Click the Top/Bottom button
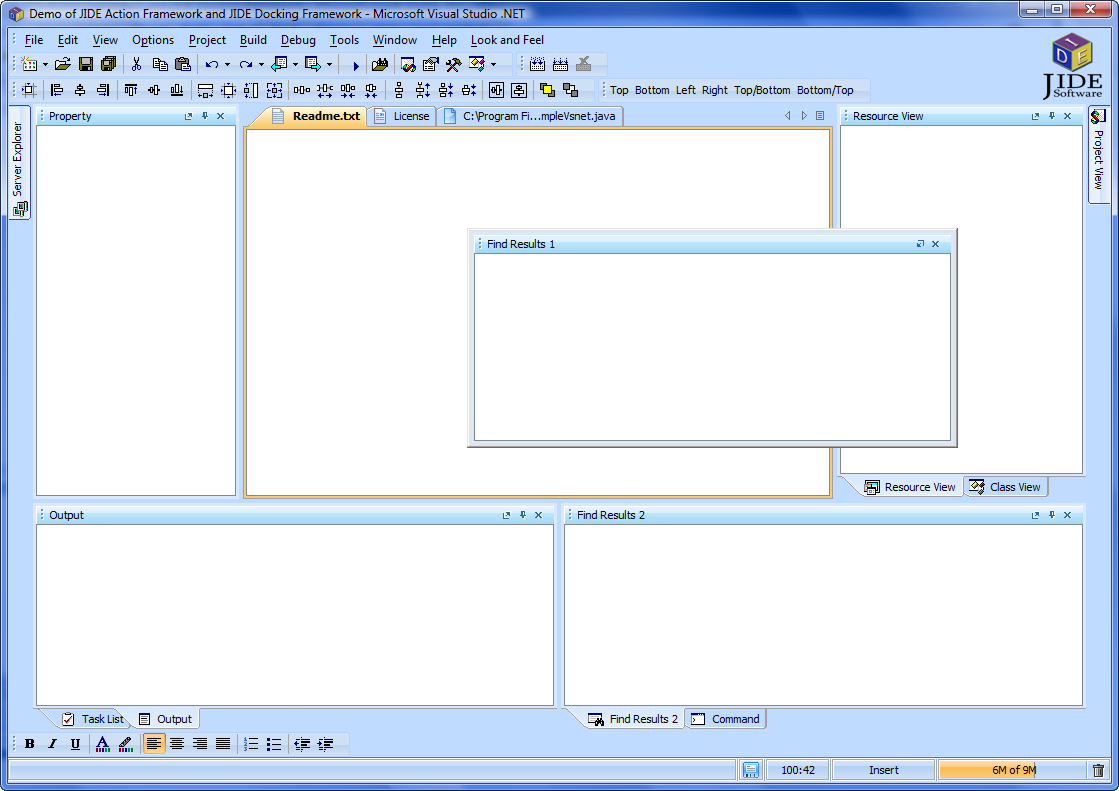Viewport: 1119px width, 791px height. (x=762, y=90)
